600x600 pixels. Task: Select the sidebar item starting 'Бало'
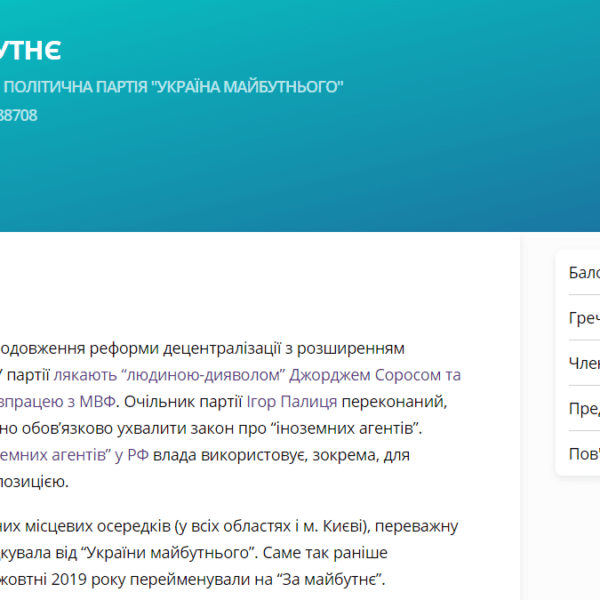point(584,273)
